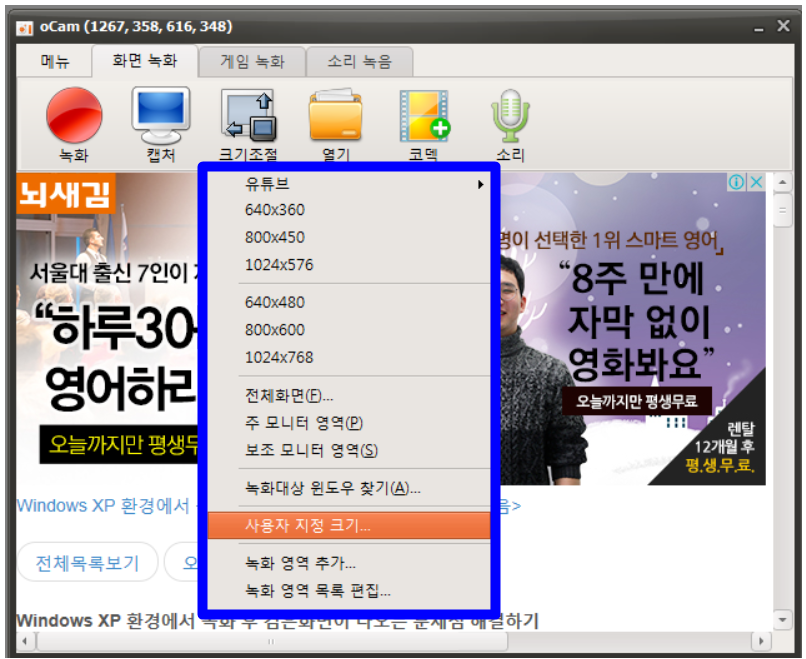
Task: Click the 전체목록보기 button
Action: (87, 563)
